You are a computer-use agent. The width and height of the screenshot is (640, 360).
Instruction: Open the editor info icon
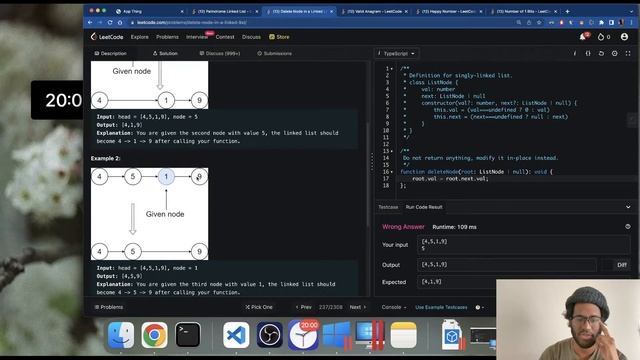[575, 53]
